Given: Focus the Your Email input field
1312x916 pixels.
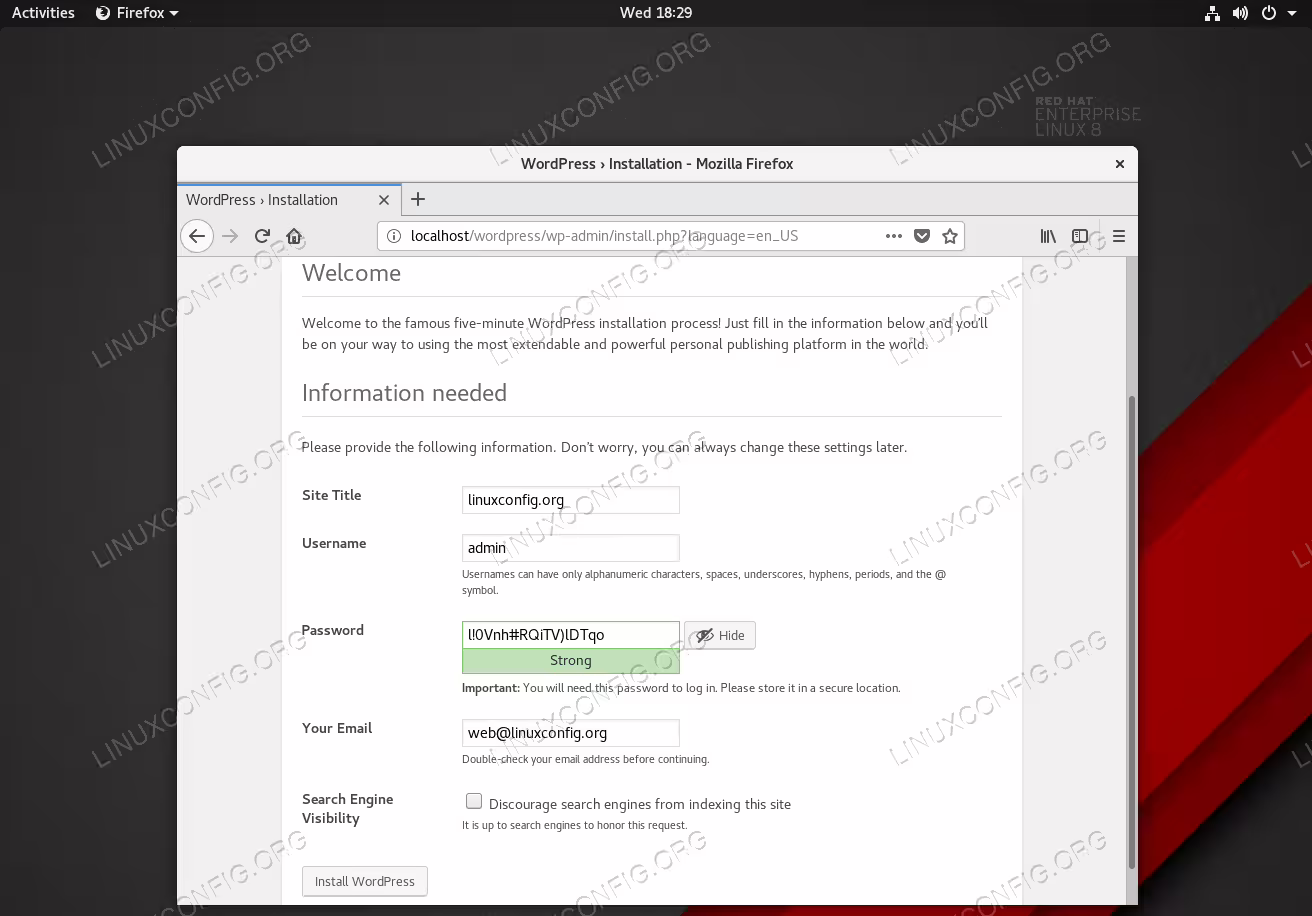Looking at the screenshot, I should click(x=571, y=733).
